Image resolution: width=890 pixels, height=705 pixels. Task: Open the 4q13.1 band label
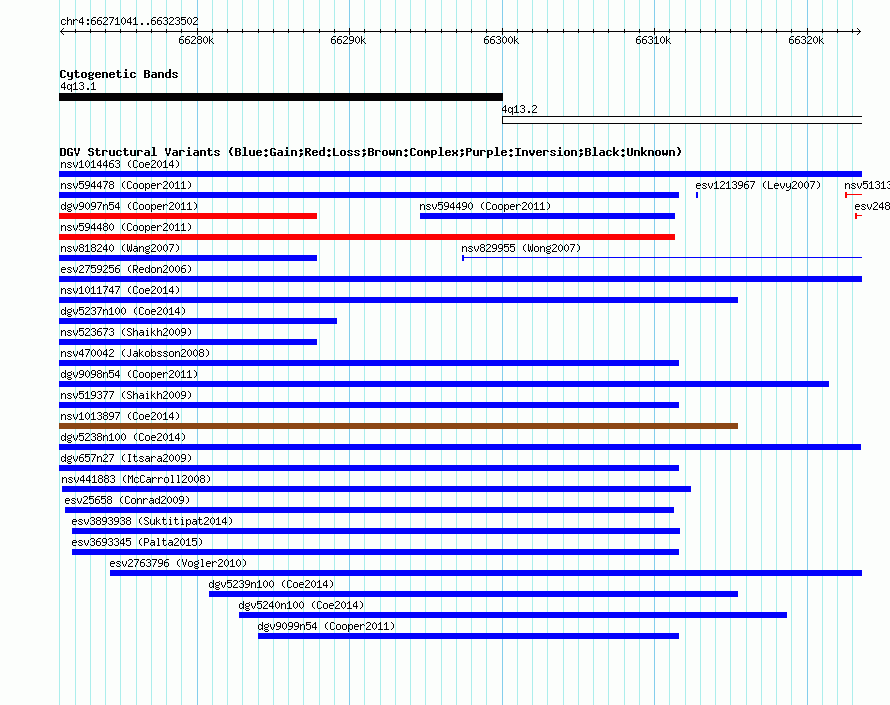pyautogui.click(x=78, y=86)
